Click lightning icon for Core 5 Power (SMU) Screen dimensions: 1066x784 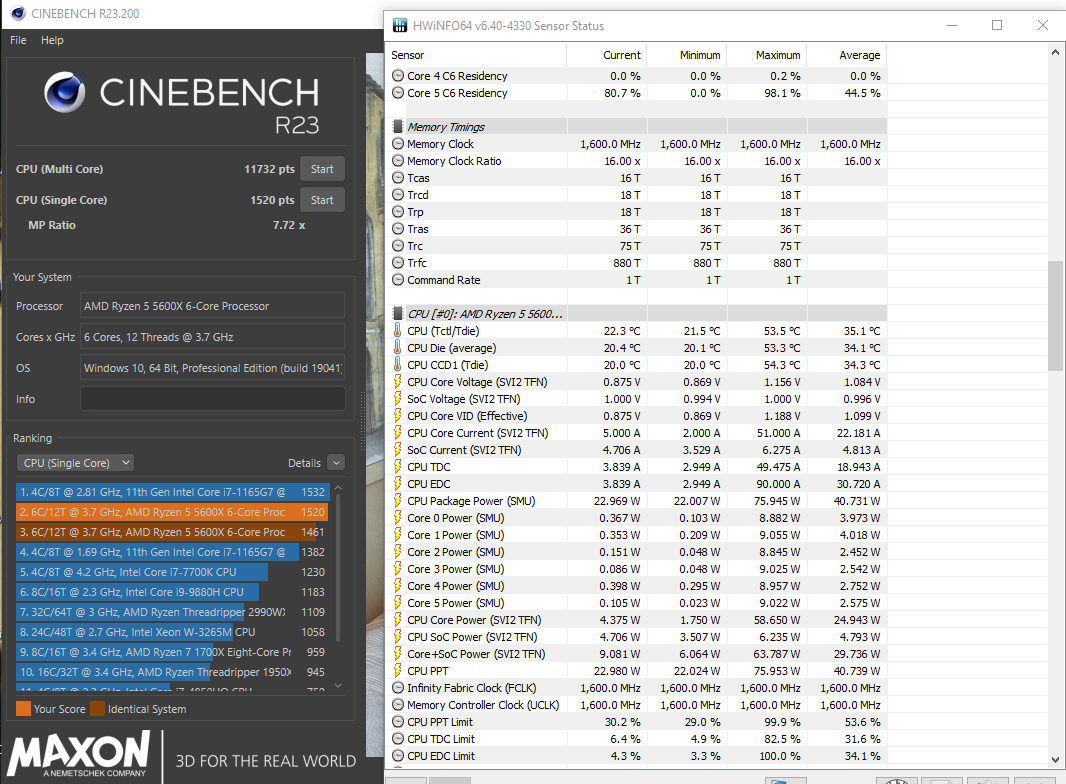click(398, 602)
